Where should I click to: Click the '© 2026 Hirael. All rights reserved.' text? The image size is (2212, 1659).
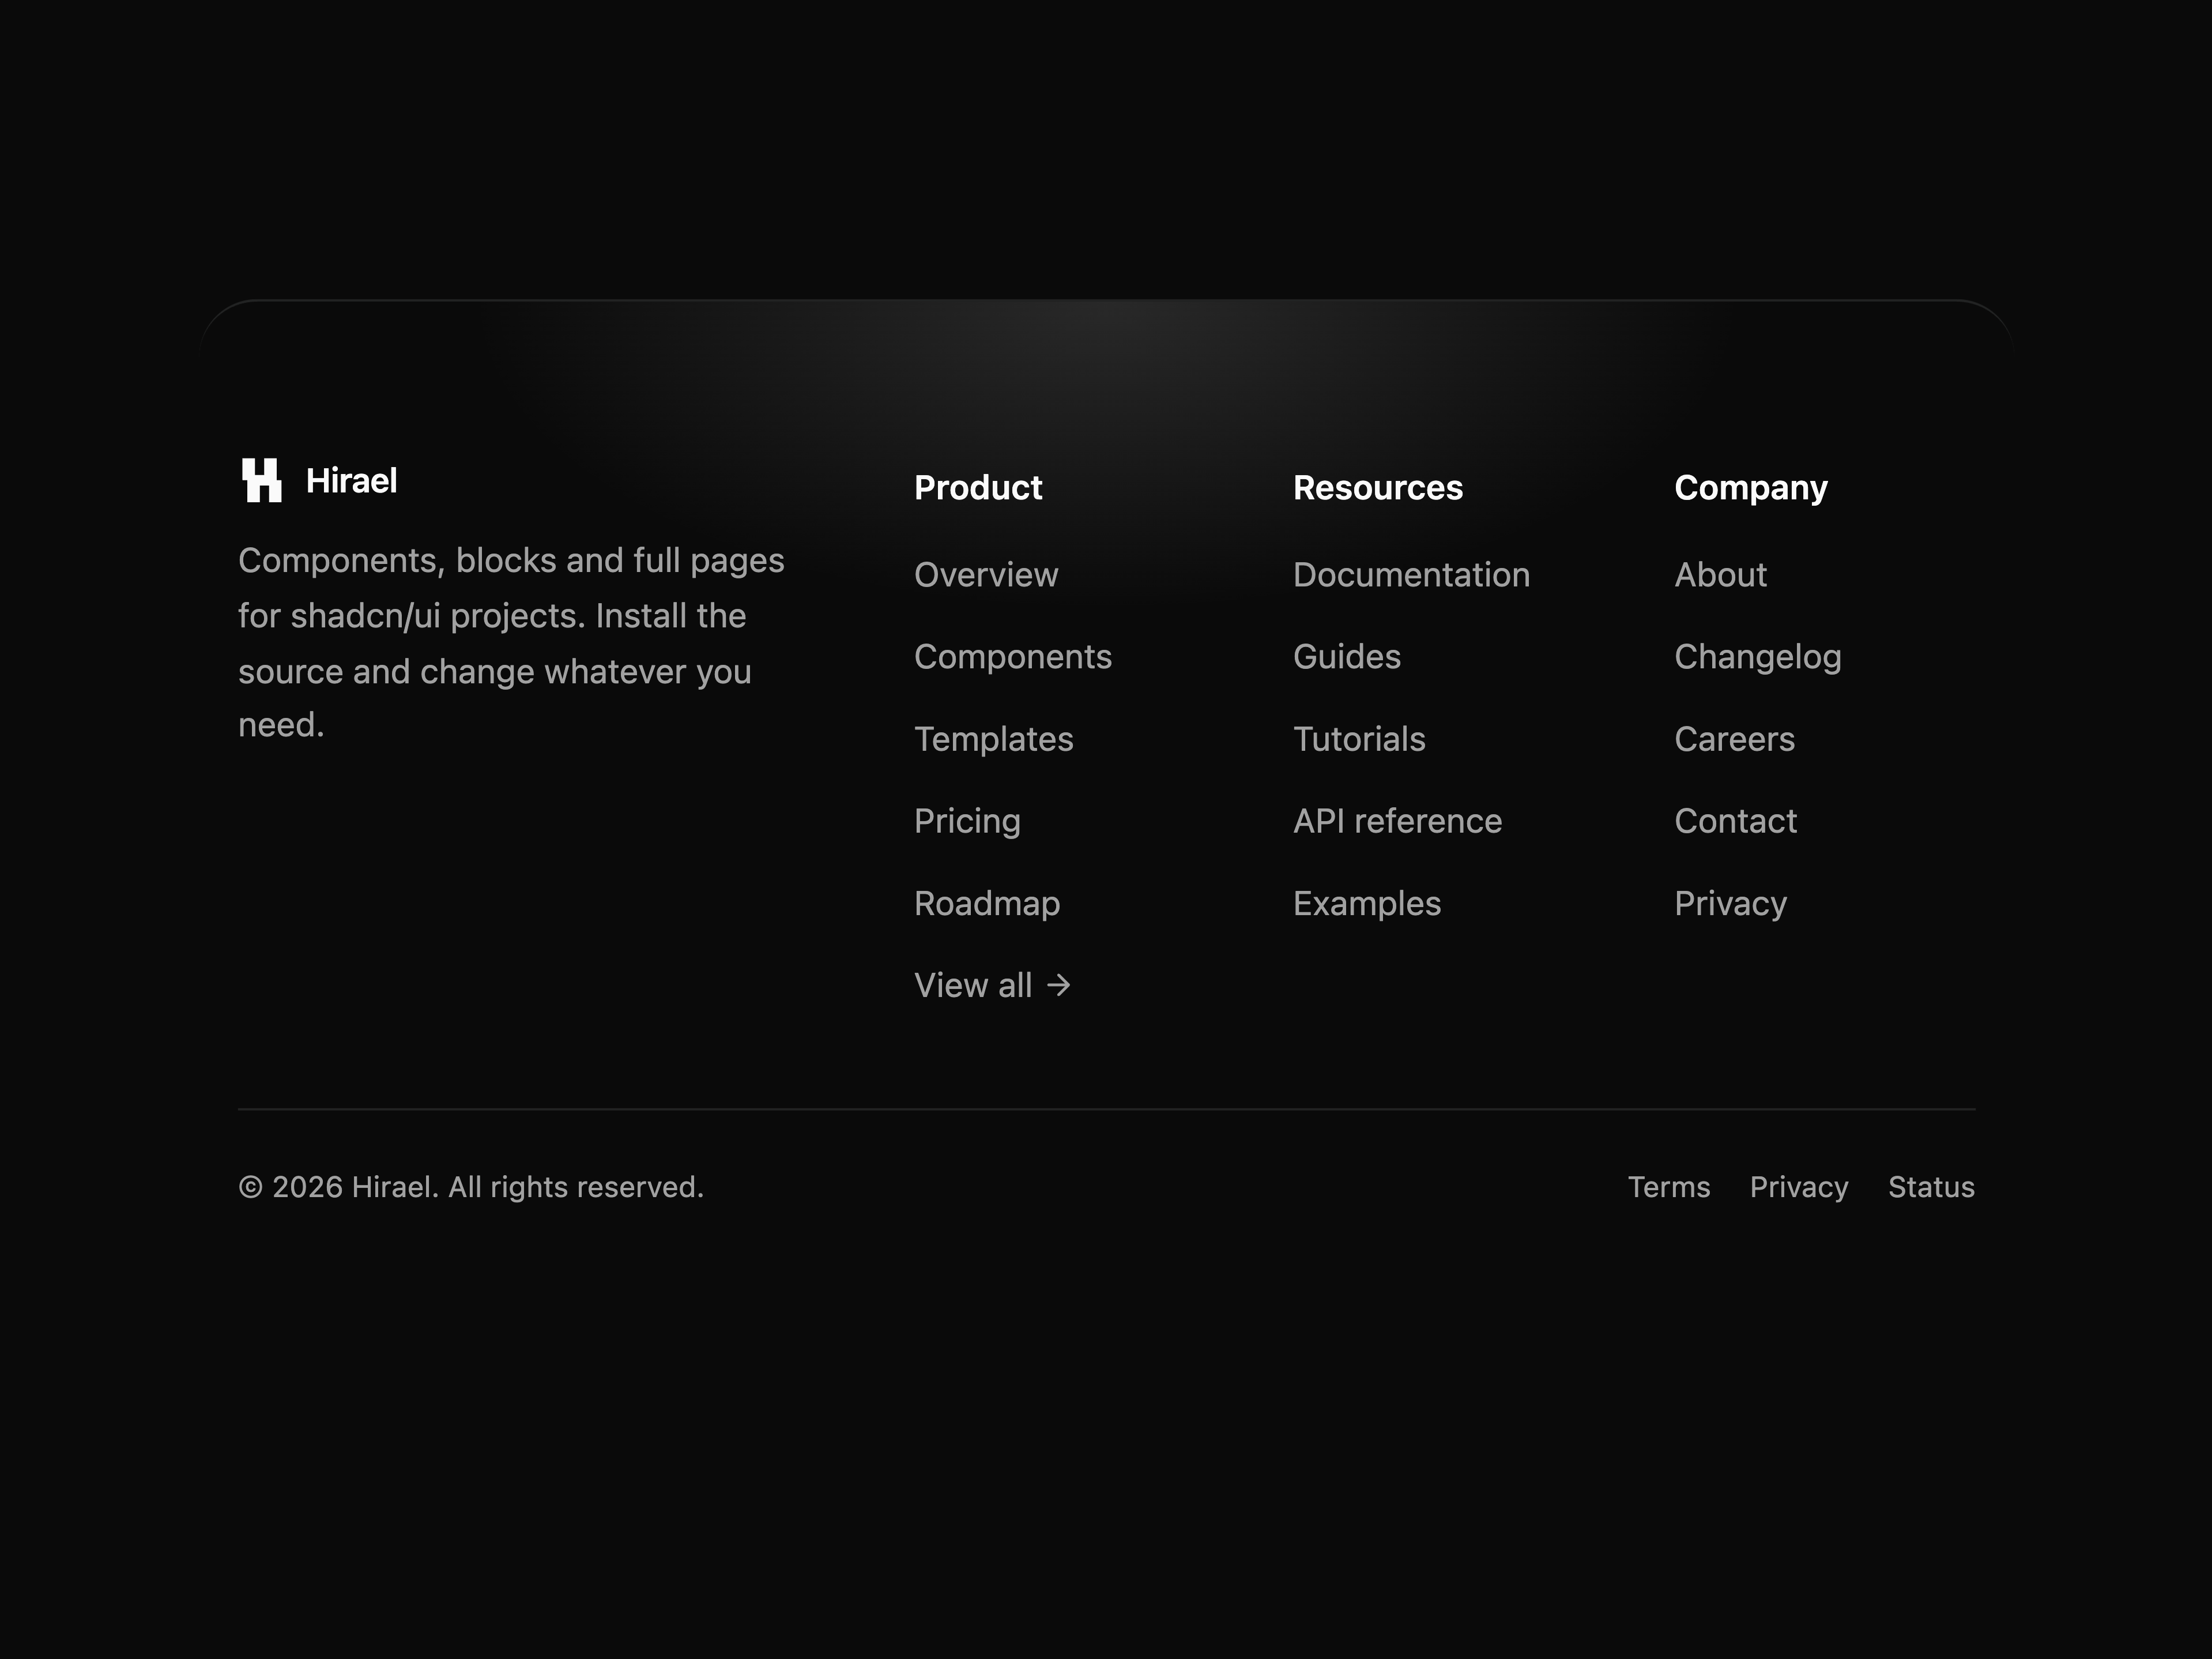[471, 1187]
